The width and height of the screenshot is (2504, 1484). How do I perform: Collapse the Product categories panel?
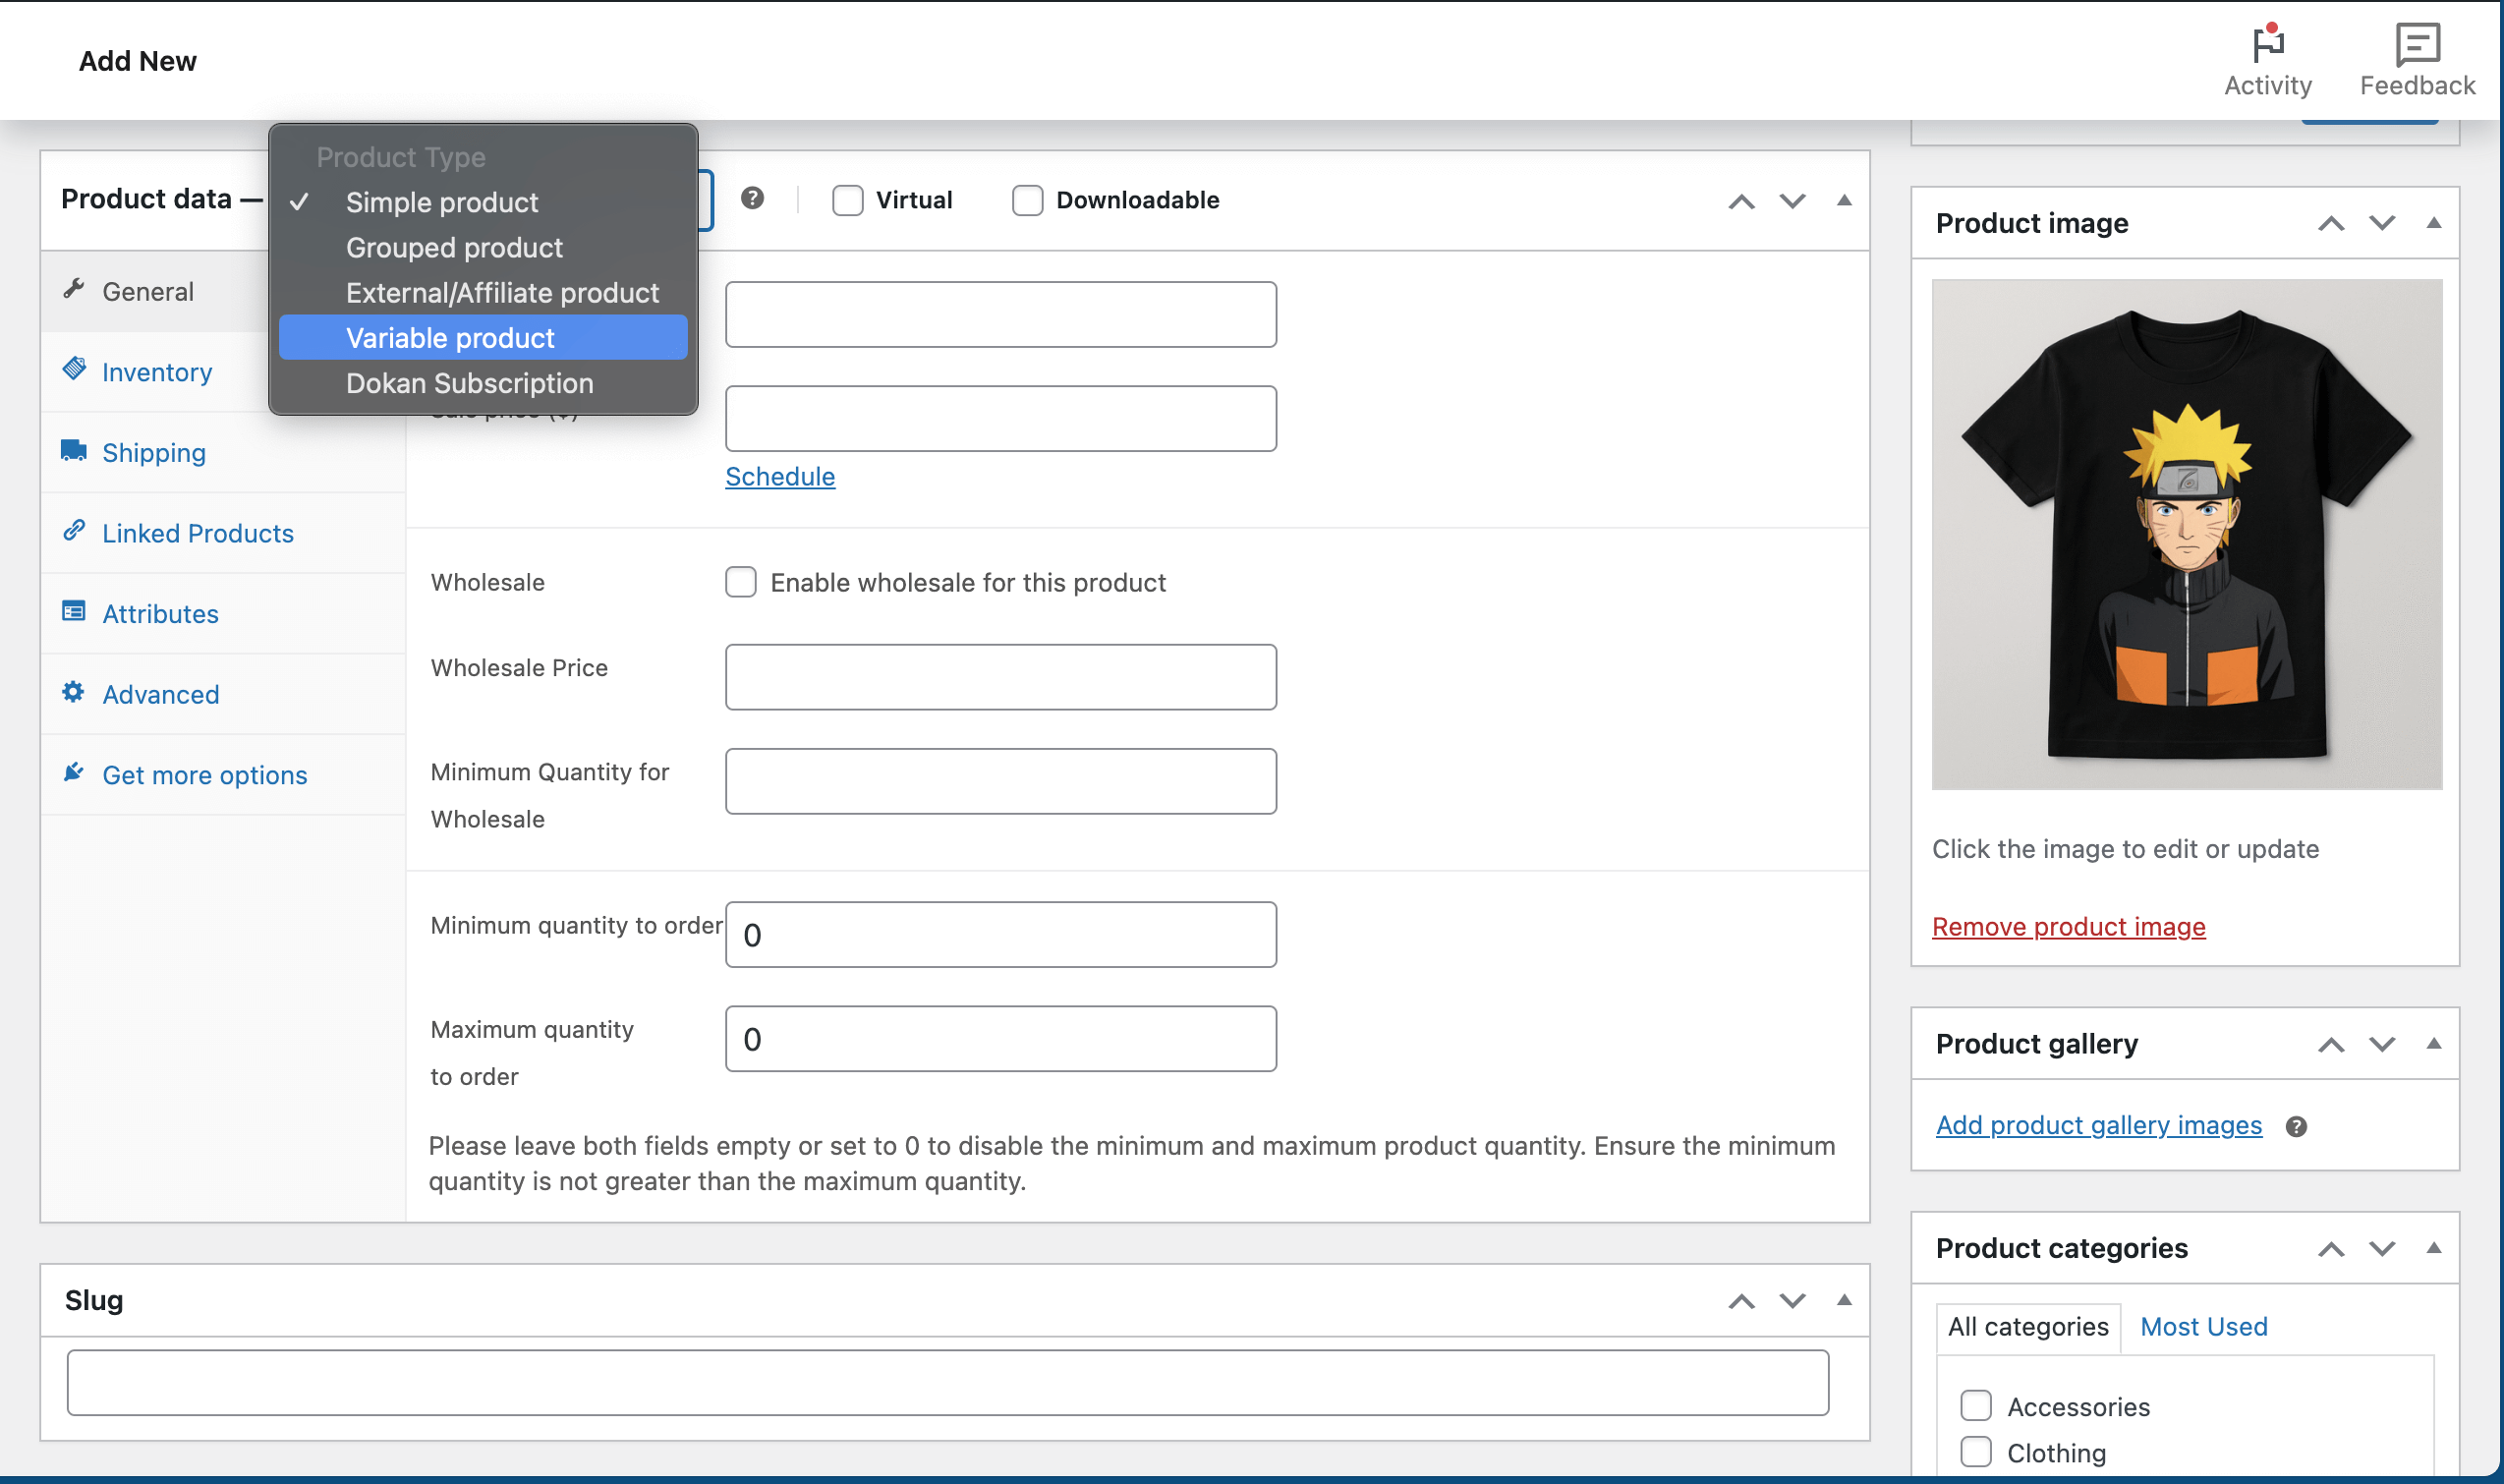point(2434,1248)
